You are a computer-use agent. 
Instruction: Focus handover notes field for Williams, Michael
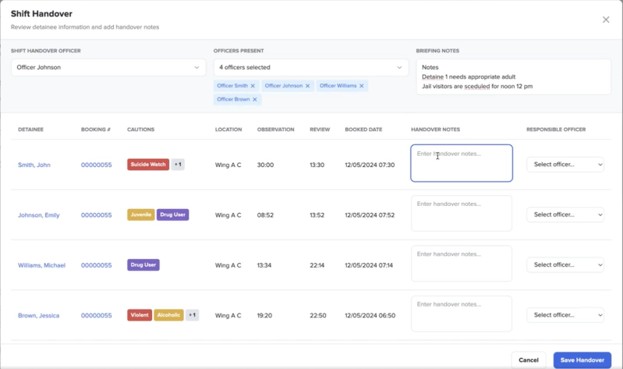(x=461, y=264)
